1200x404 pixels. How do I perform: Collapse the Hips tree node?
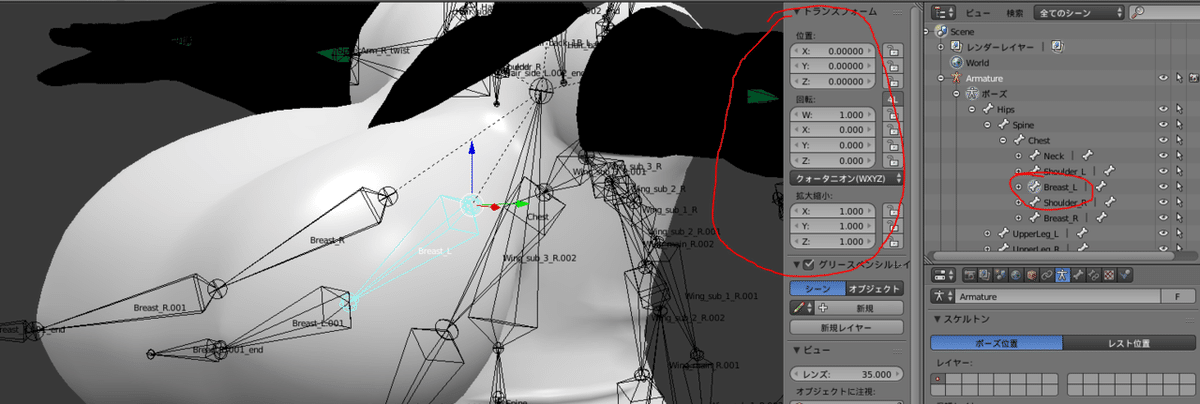click(x=974, y=109)
